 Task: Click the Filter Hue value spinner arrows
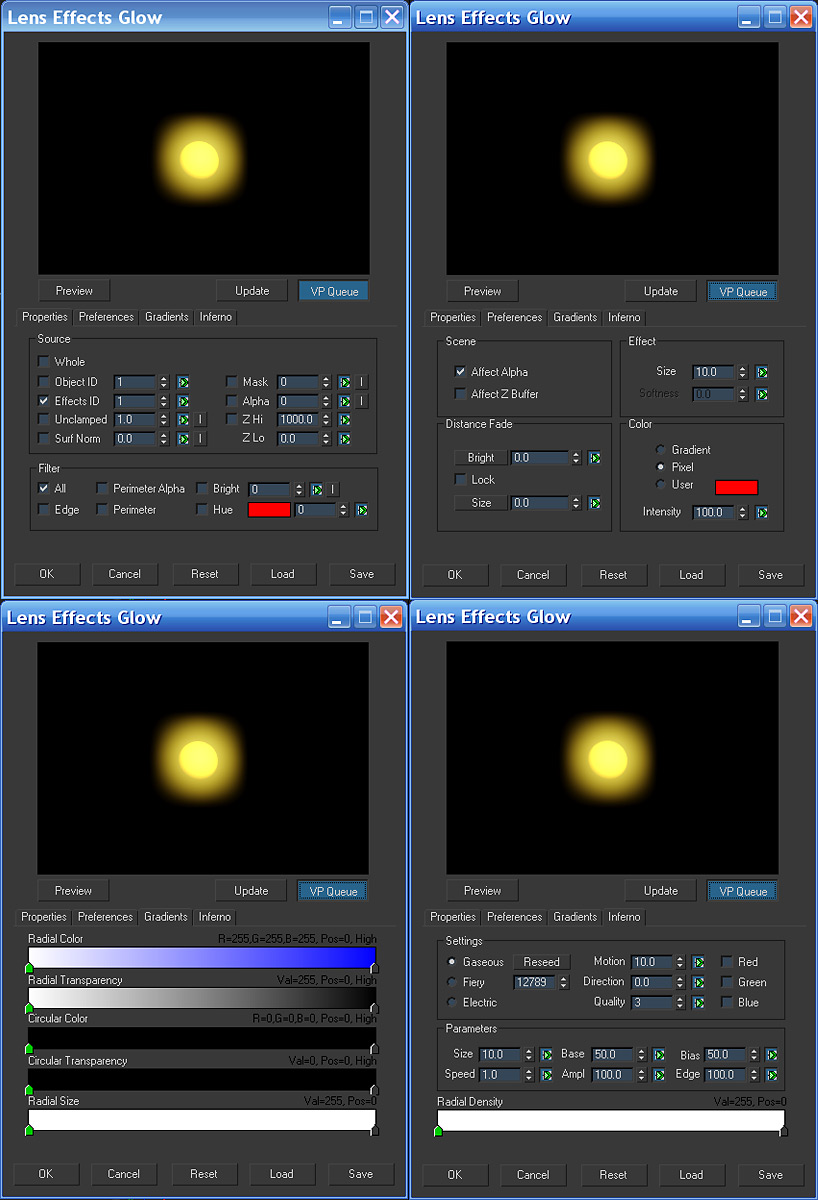[x=344, y=510]
